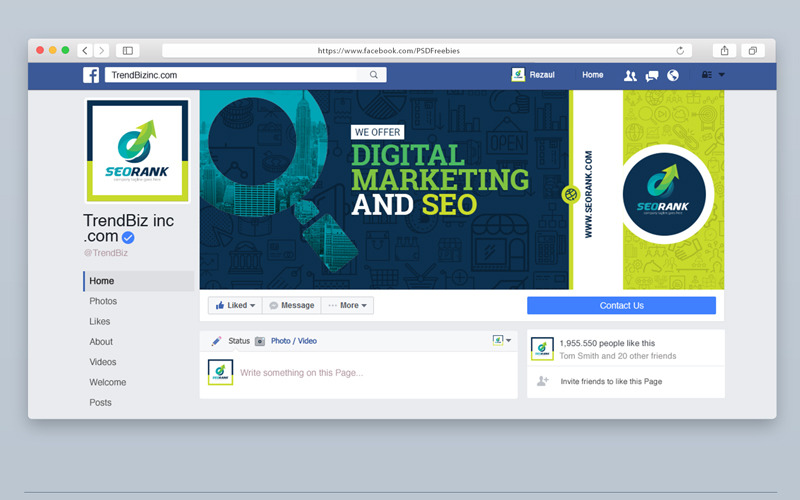Click page avatar beside likes count
The width and height of the screenshot is (800, 500).
(x=542, y=348)
